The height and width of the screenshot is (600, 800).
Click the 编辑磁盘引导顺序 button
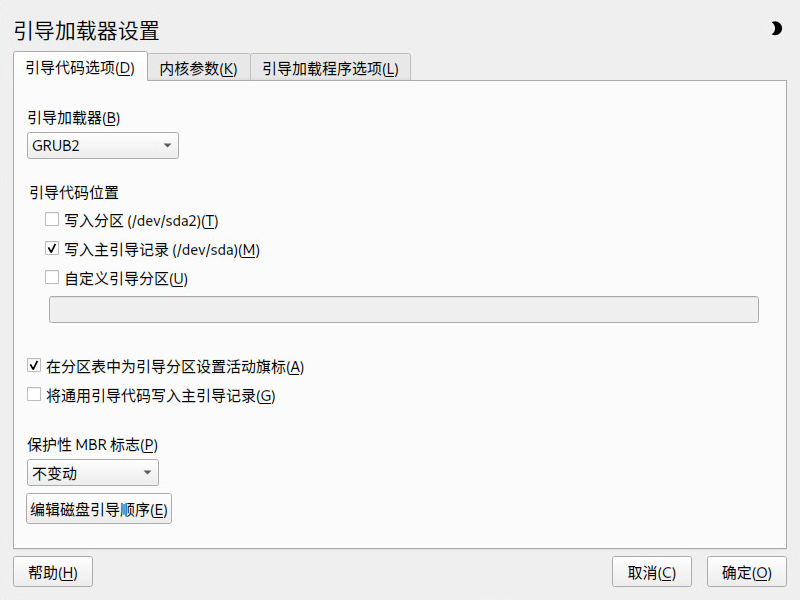point(99,509)
